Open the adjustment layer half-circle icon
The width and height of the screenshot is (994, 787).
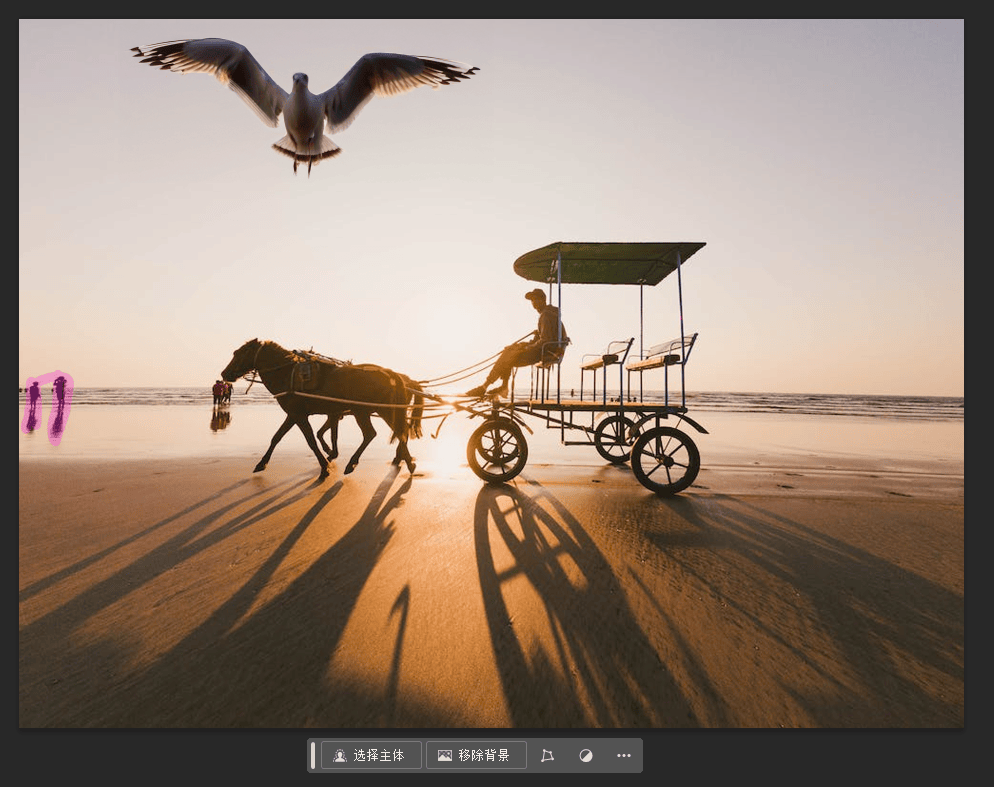click(x=586, y=755)
